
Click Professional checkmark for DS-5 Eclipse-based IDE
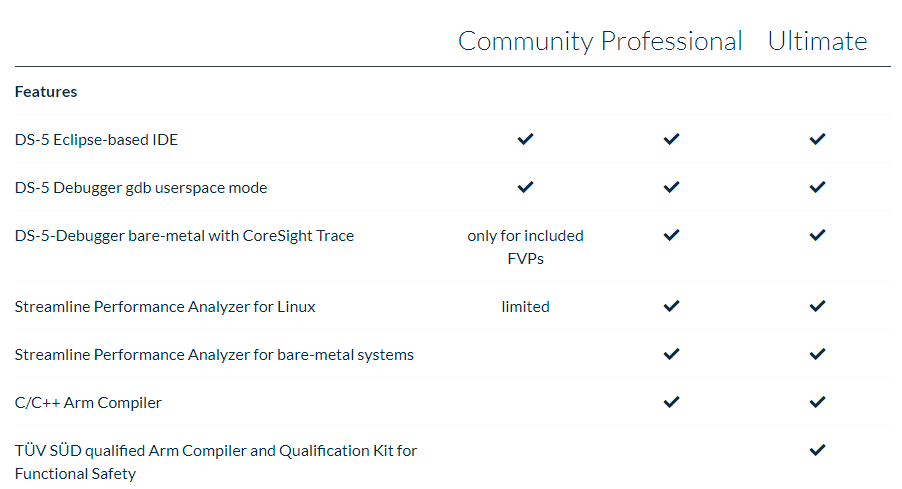(x=671, y=139)
